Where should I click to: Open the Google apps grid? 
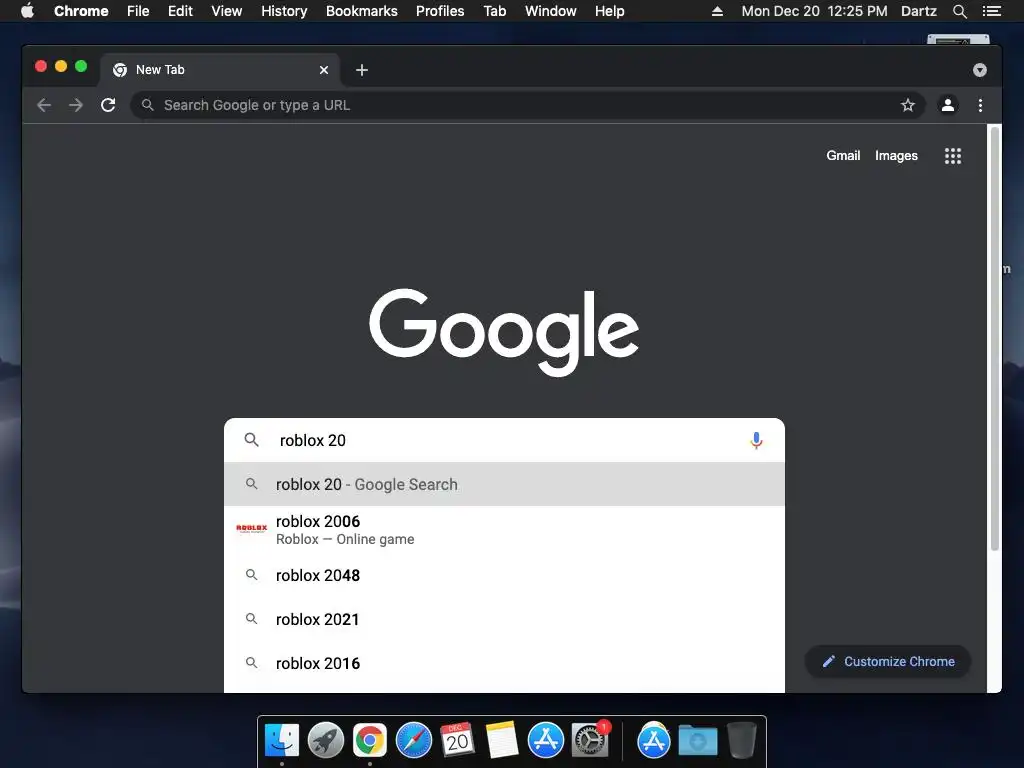click(x=953, y=155)
